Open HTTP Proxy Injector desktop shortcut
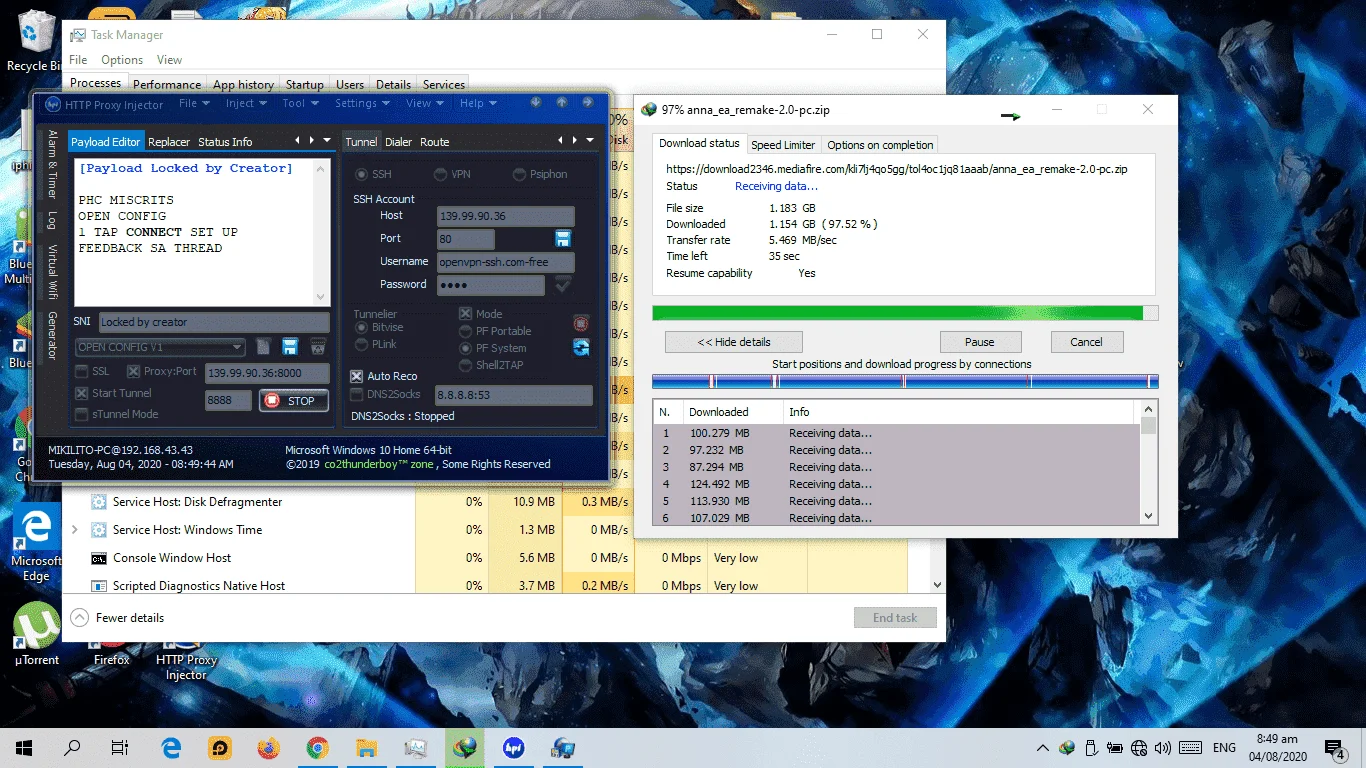This screenshot has width=1366, height=768. click(x=187, y=666)
